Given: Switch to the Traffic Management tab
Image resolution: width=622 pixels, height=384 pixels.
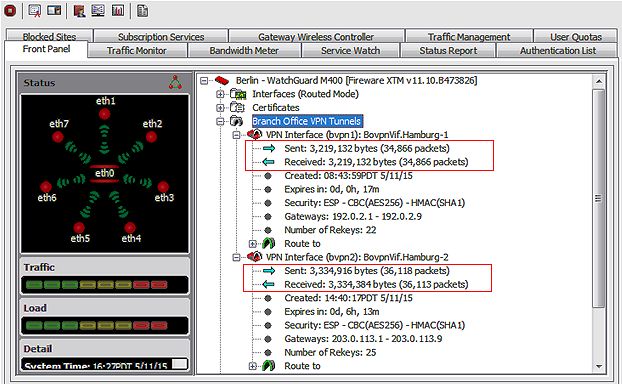Looking at the screenshot, I should tap(469, 36).
